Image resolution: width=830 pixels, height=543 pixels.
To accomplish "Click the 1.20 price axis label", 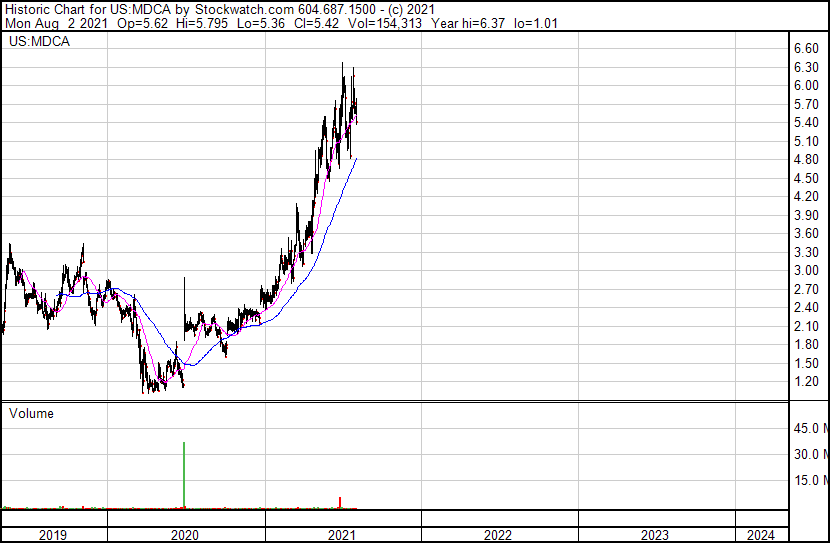I will point(806,382).
